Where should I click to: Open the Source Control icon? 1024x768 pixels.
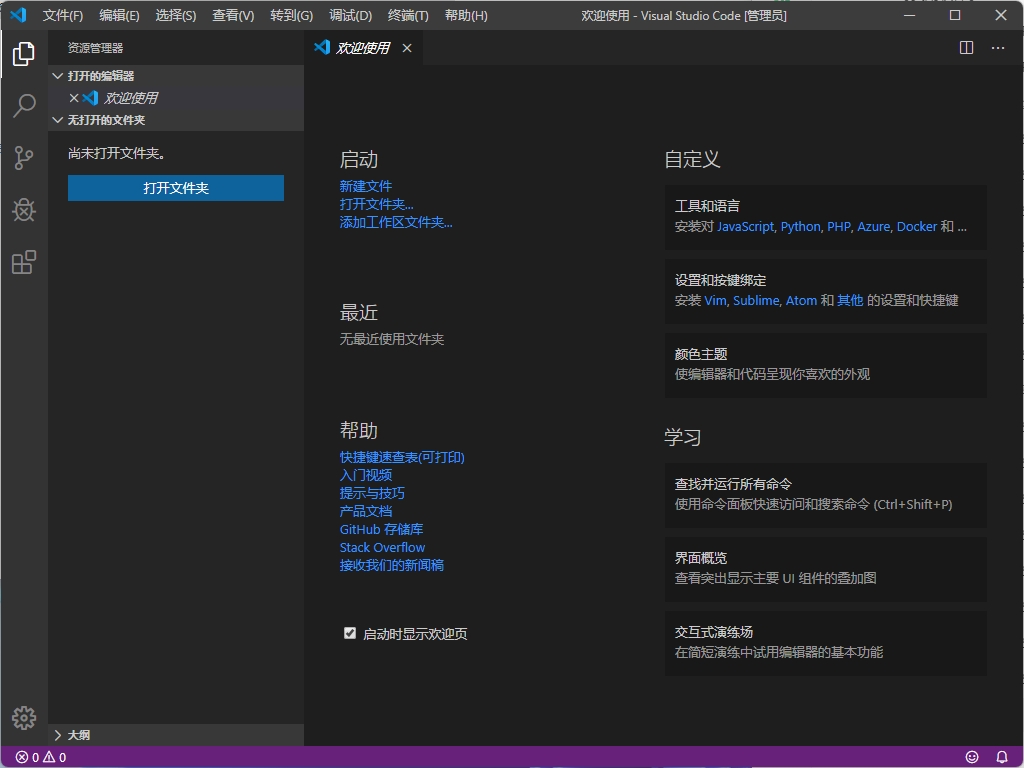[24, 158]
